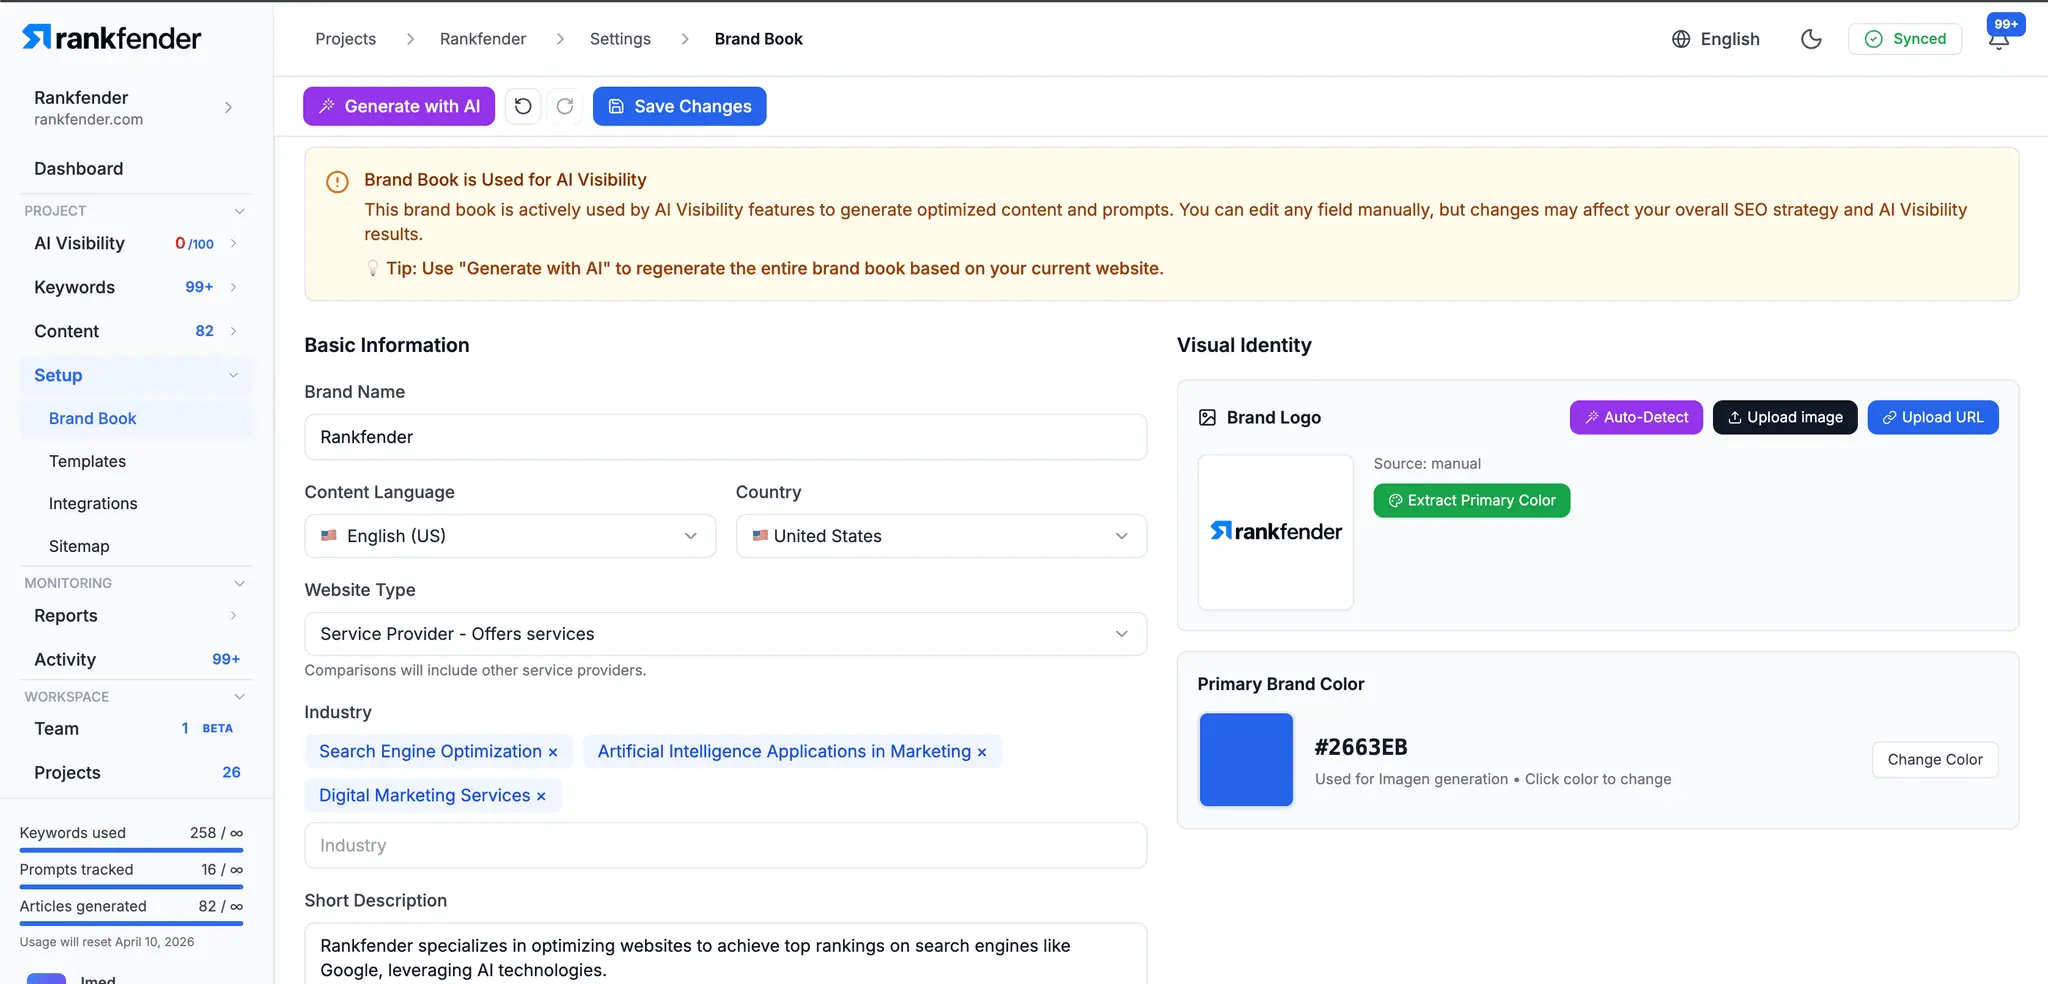Image resolution: width=2048 pixels, height=984 pixels.
Task: Click the Upload image button
Action: [1785, 418]
